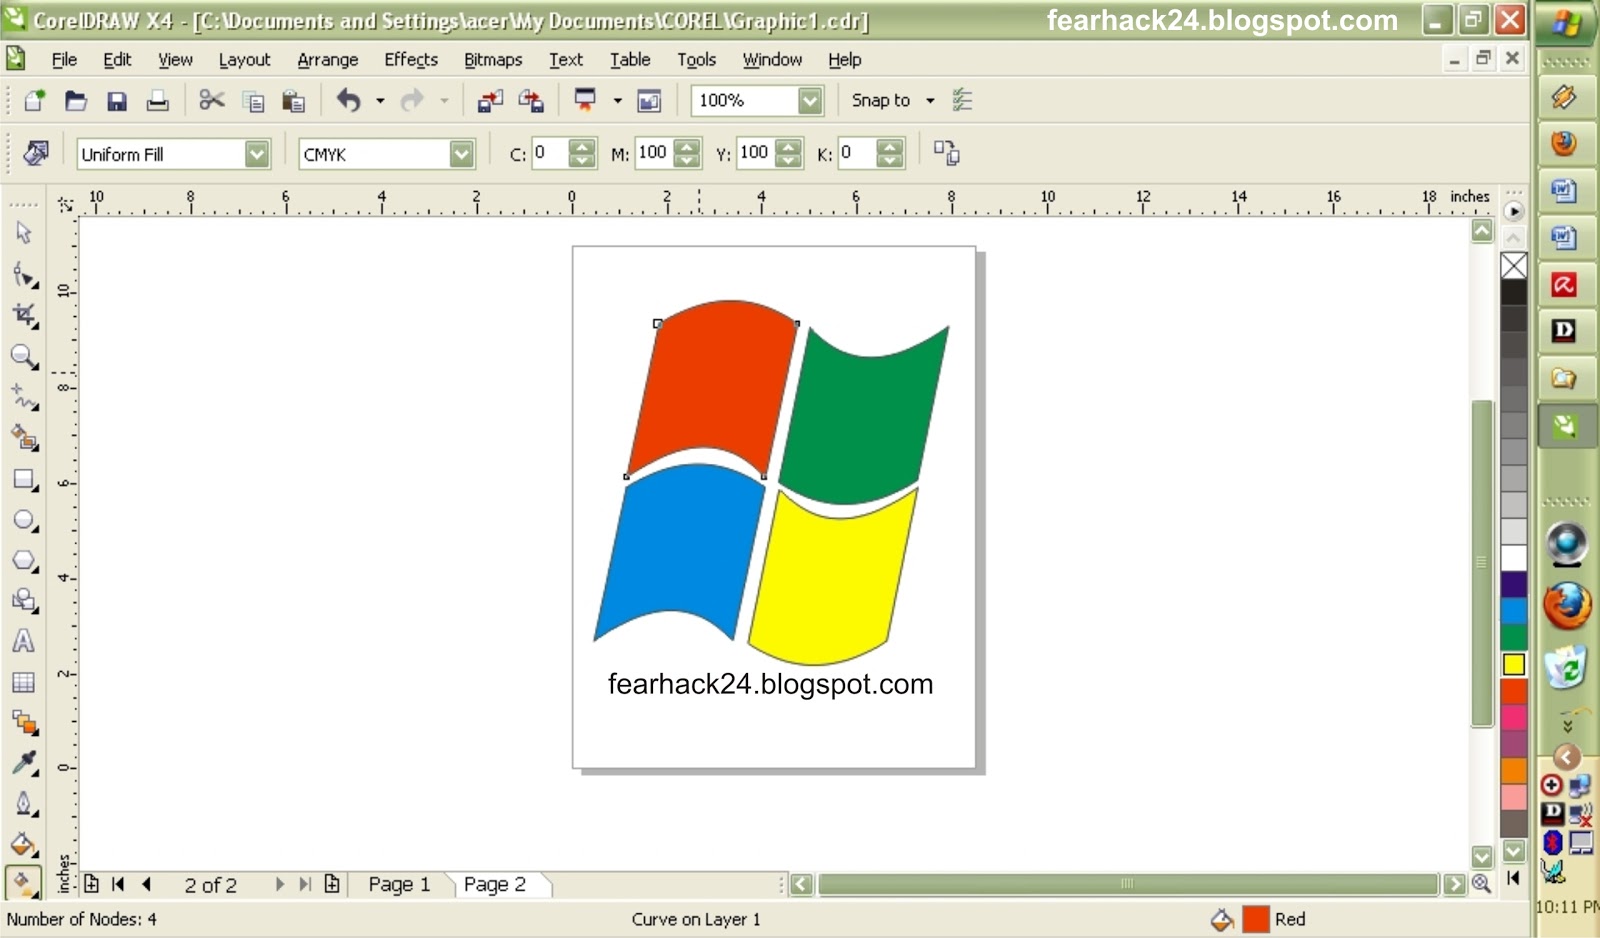Select the Zoom tool
This screenshot has width=1600, height=938.
[x=24, y=357]
